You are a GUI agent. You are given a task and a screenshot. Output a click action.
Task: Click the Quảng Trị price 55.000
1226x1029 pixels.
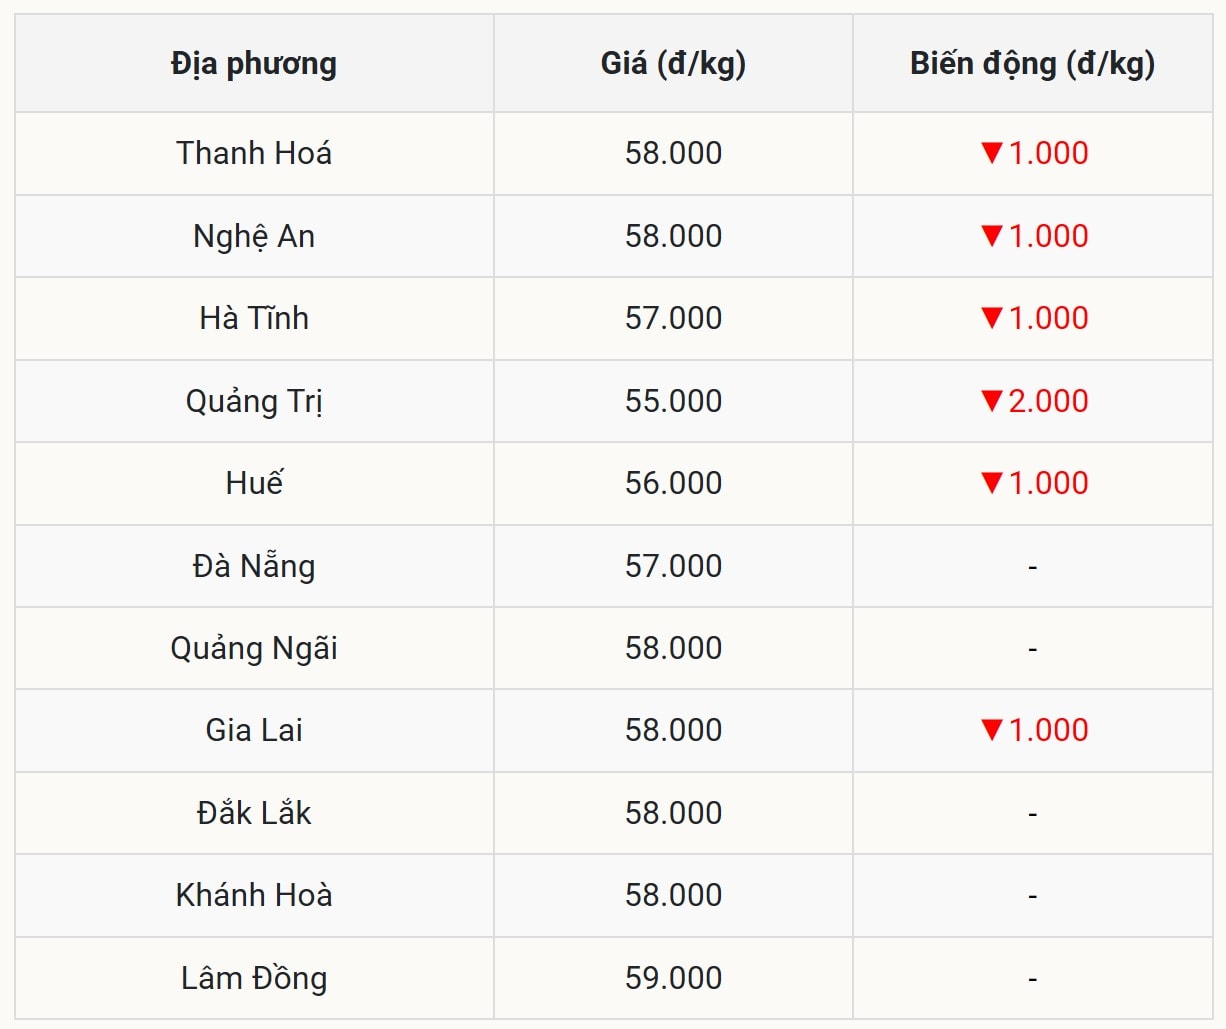point(673,401)
